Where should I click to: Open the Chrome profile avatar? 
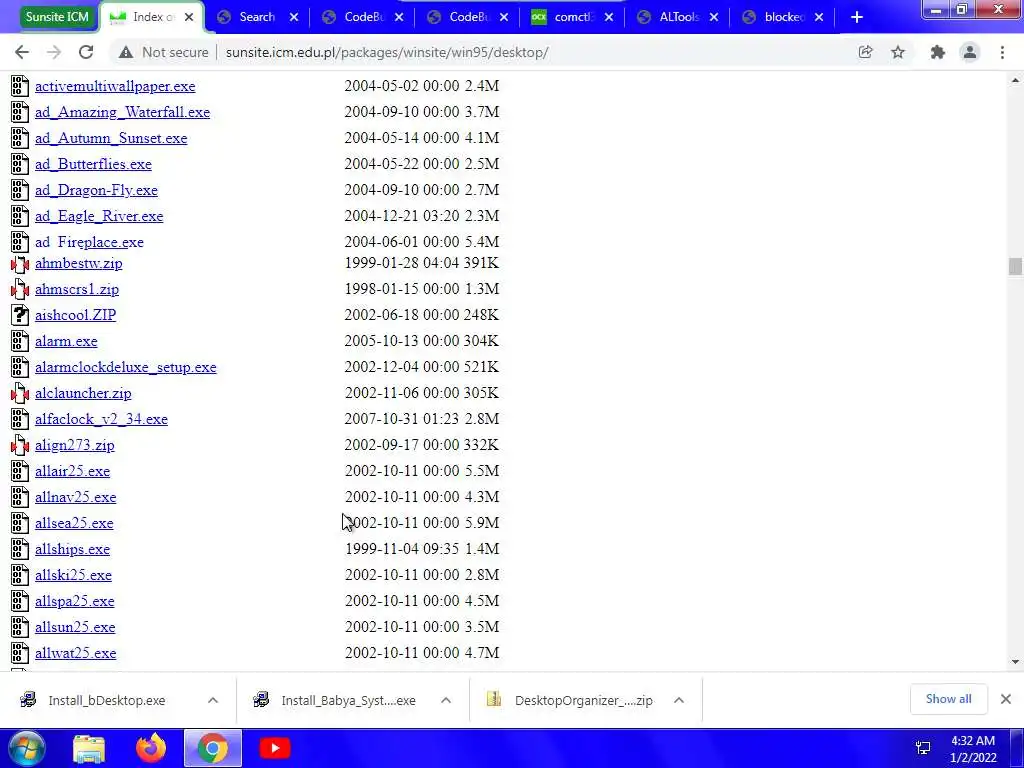pyautogui.click(x=970, y=52)
